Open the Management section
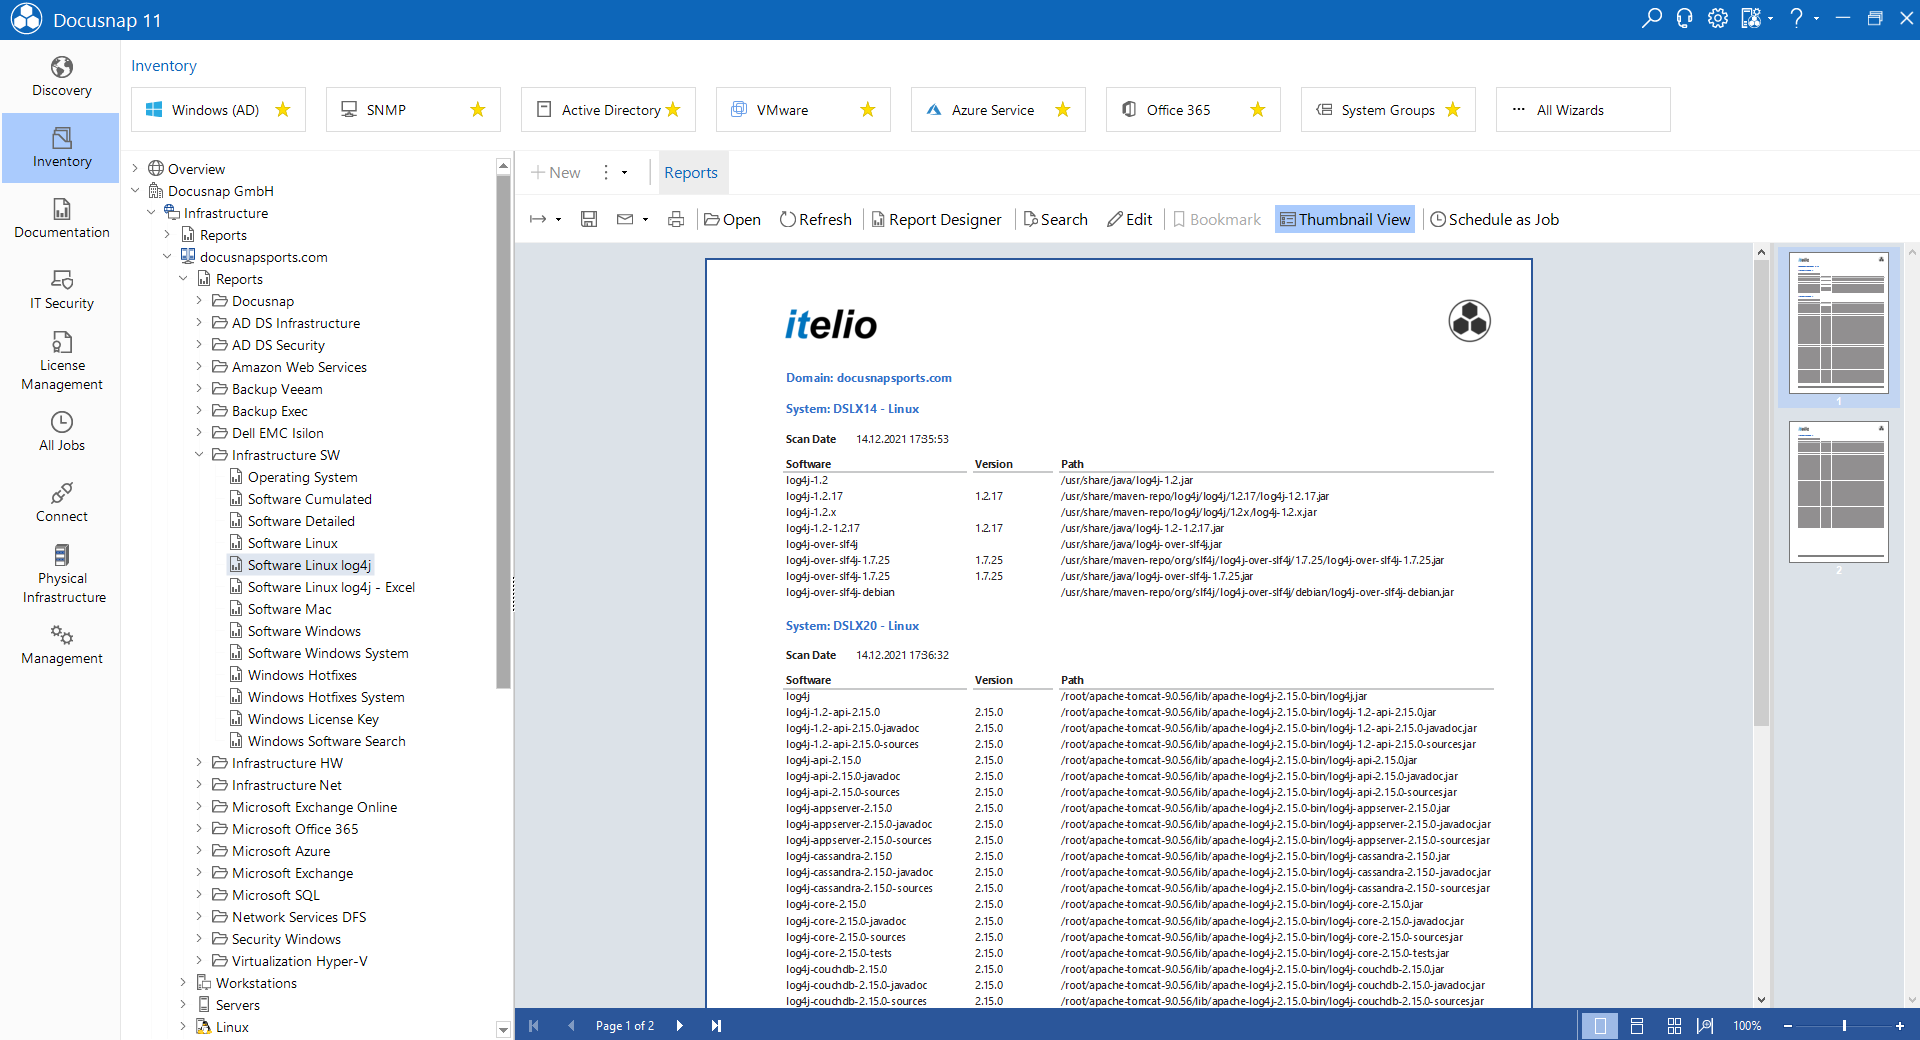 61,645
